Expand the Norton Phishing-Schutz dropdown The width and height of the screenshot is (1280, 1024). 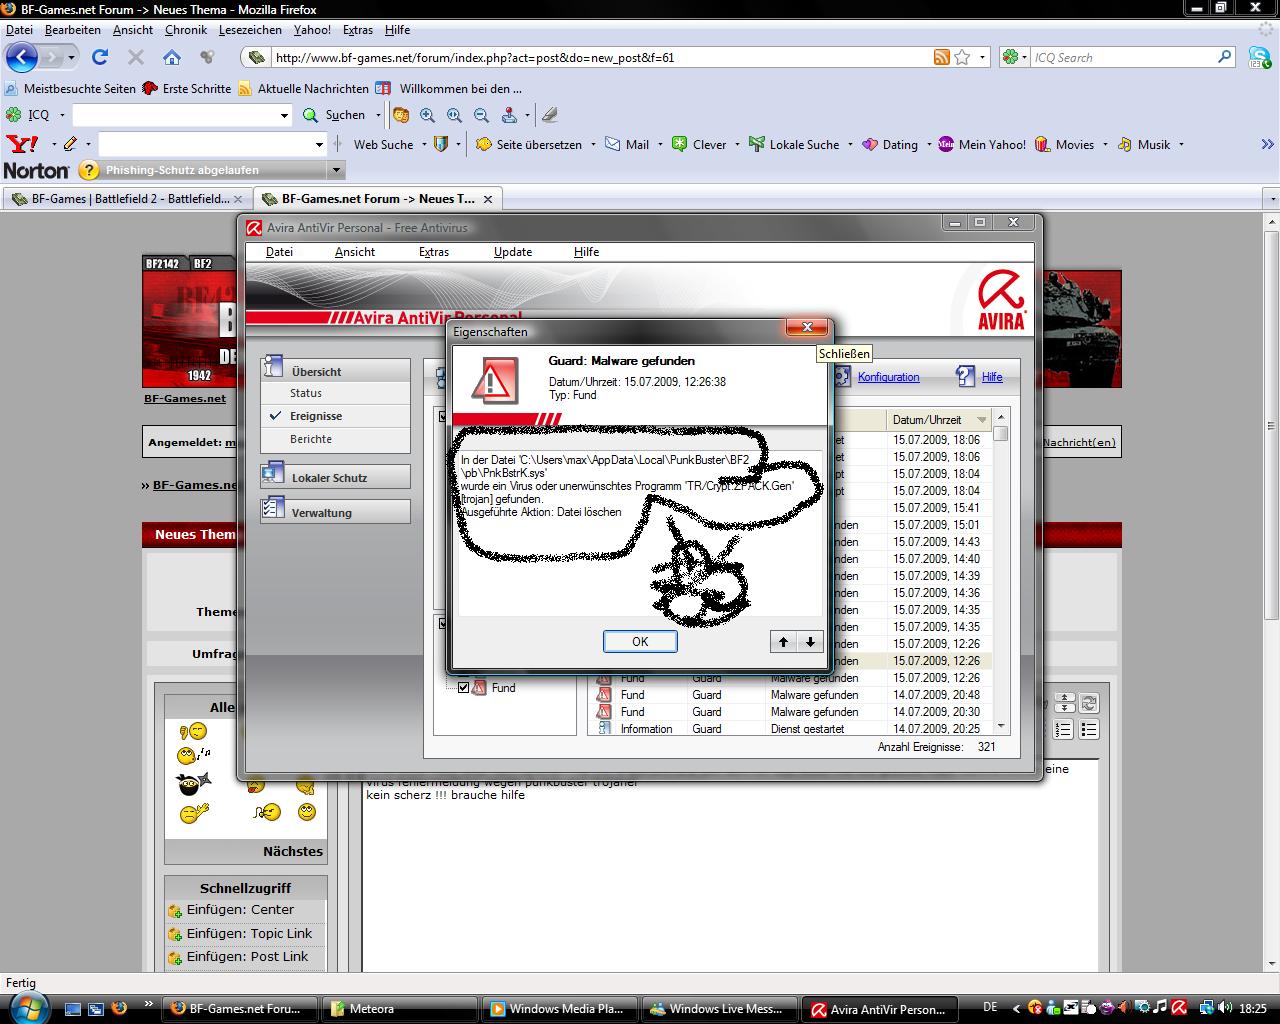(x=336, y=170)
